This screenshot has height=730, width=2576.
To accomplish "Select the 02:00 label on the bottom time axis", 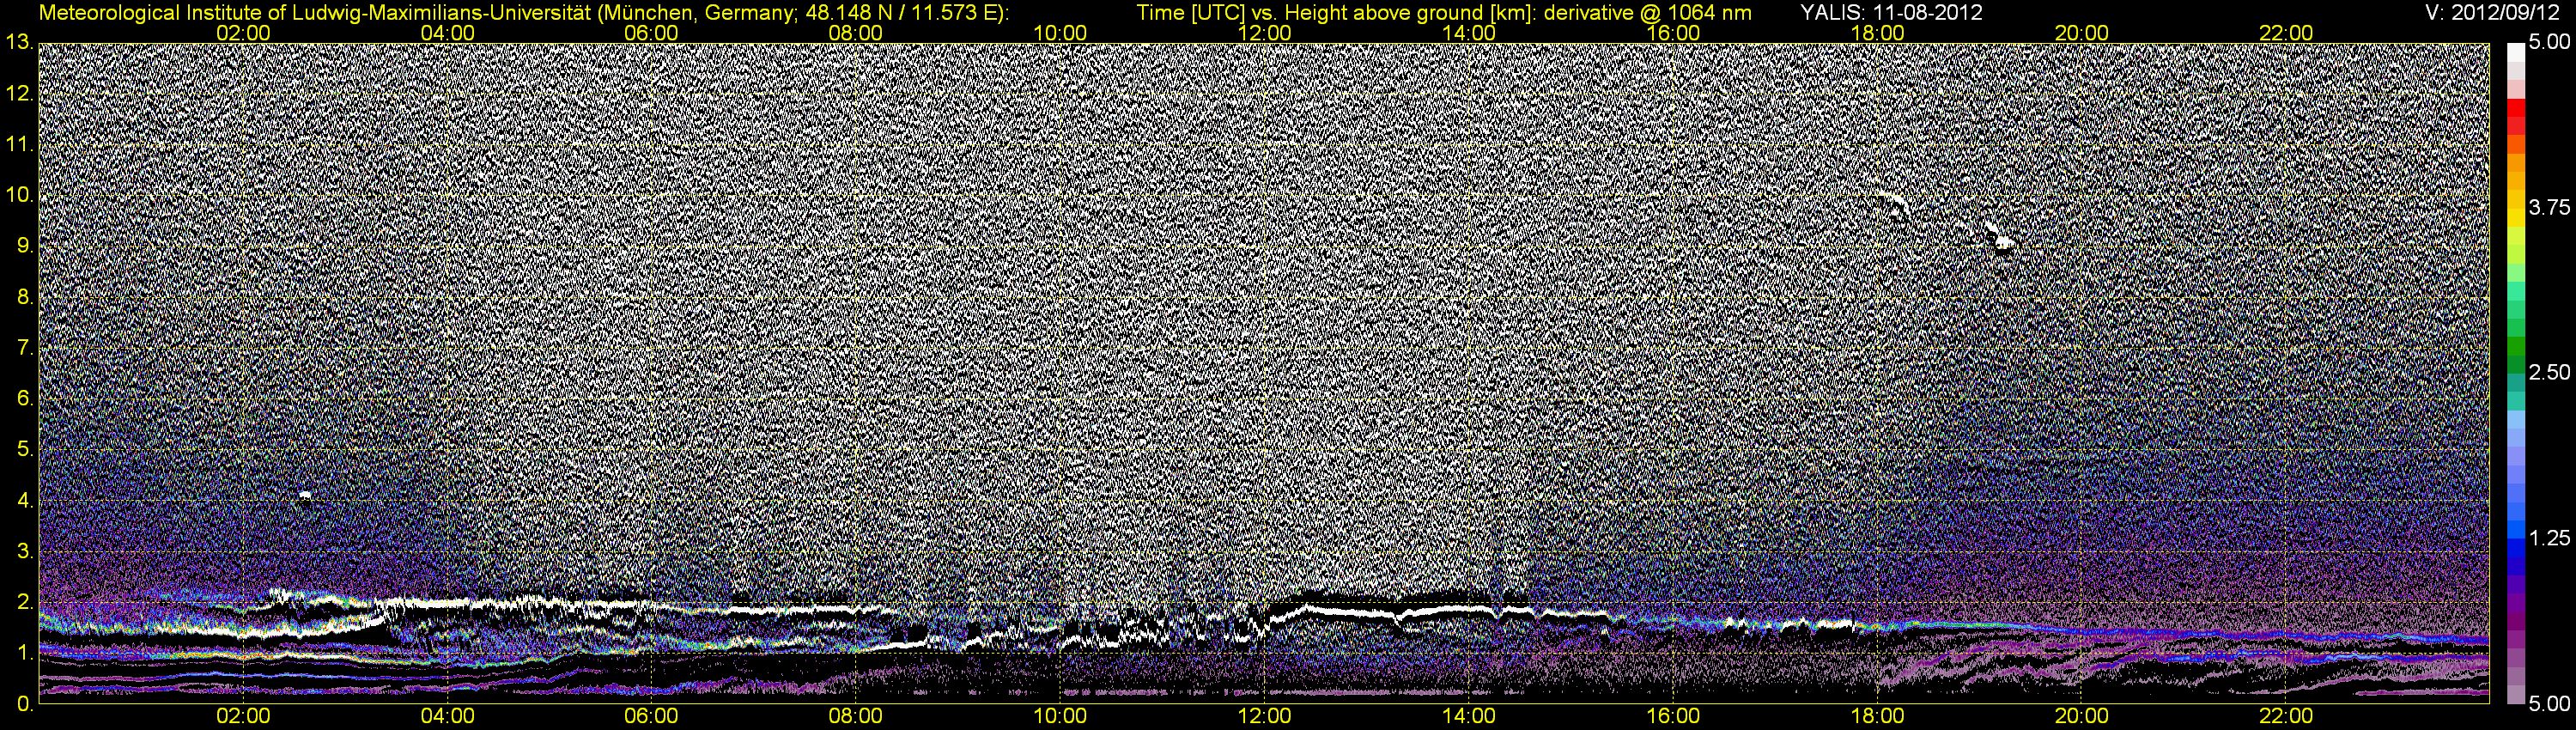I will 243,717.
